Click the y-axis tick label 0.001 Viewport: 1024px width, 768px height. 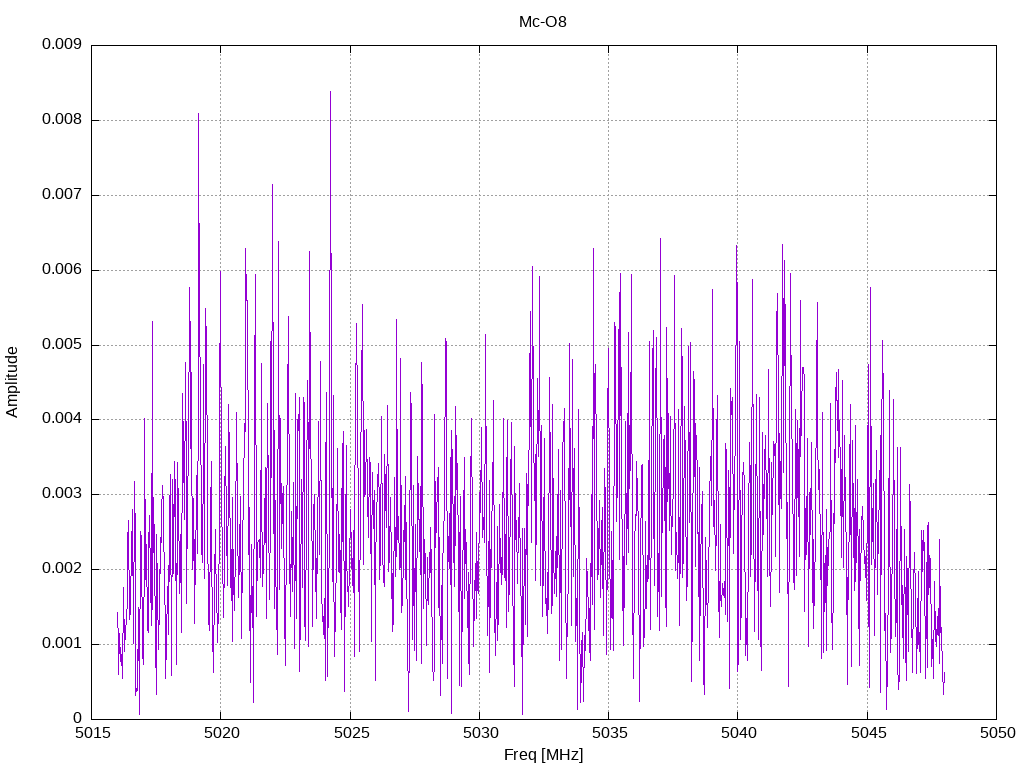tap(62, 644)
